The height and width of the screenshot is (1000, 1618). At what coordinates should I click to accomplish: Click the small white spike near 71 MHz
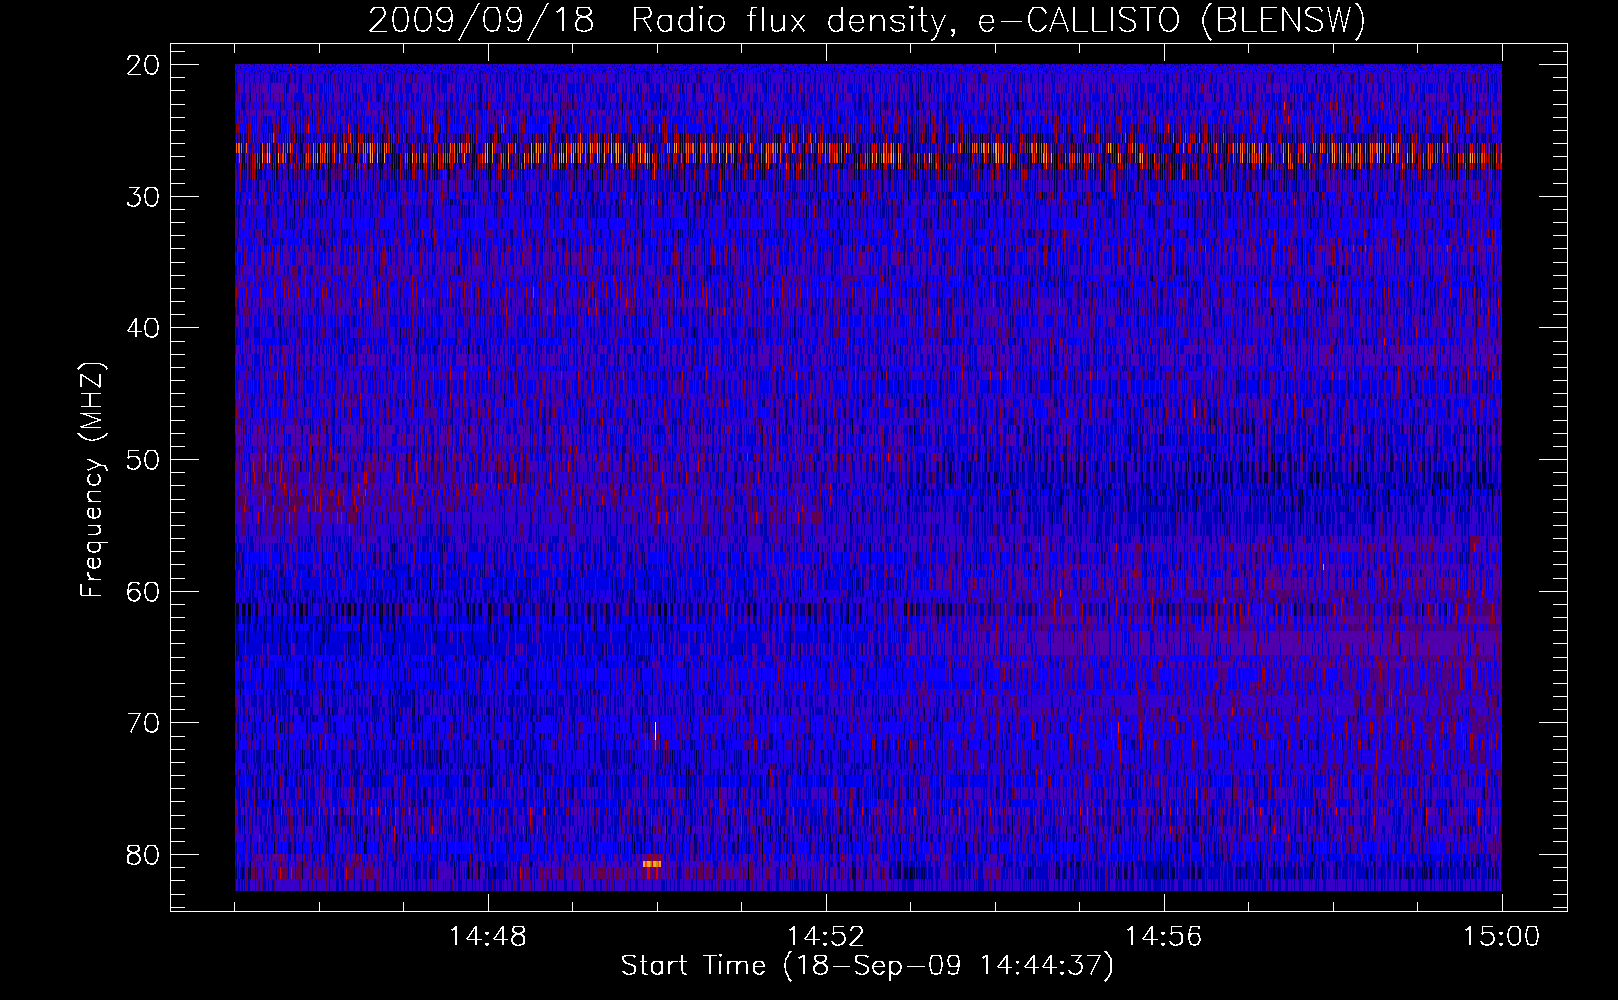pyautogui.click(x=655, y=731)
